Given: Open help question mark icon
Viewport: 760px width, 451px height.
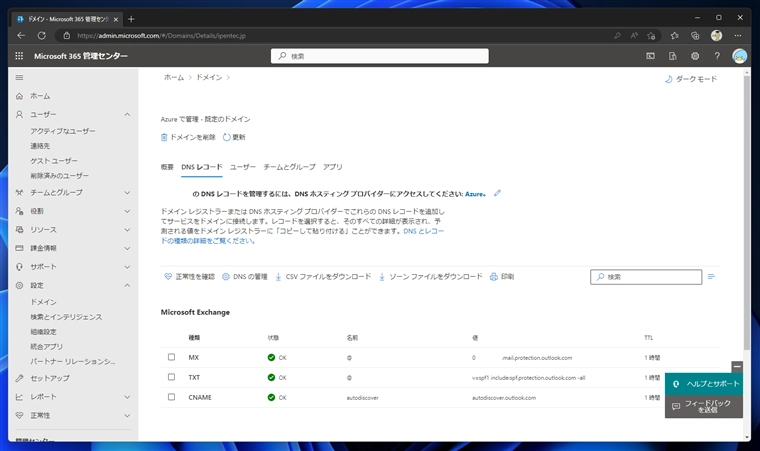Looking at the screenshot, I should (717, 56).
